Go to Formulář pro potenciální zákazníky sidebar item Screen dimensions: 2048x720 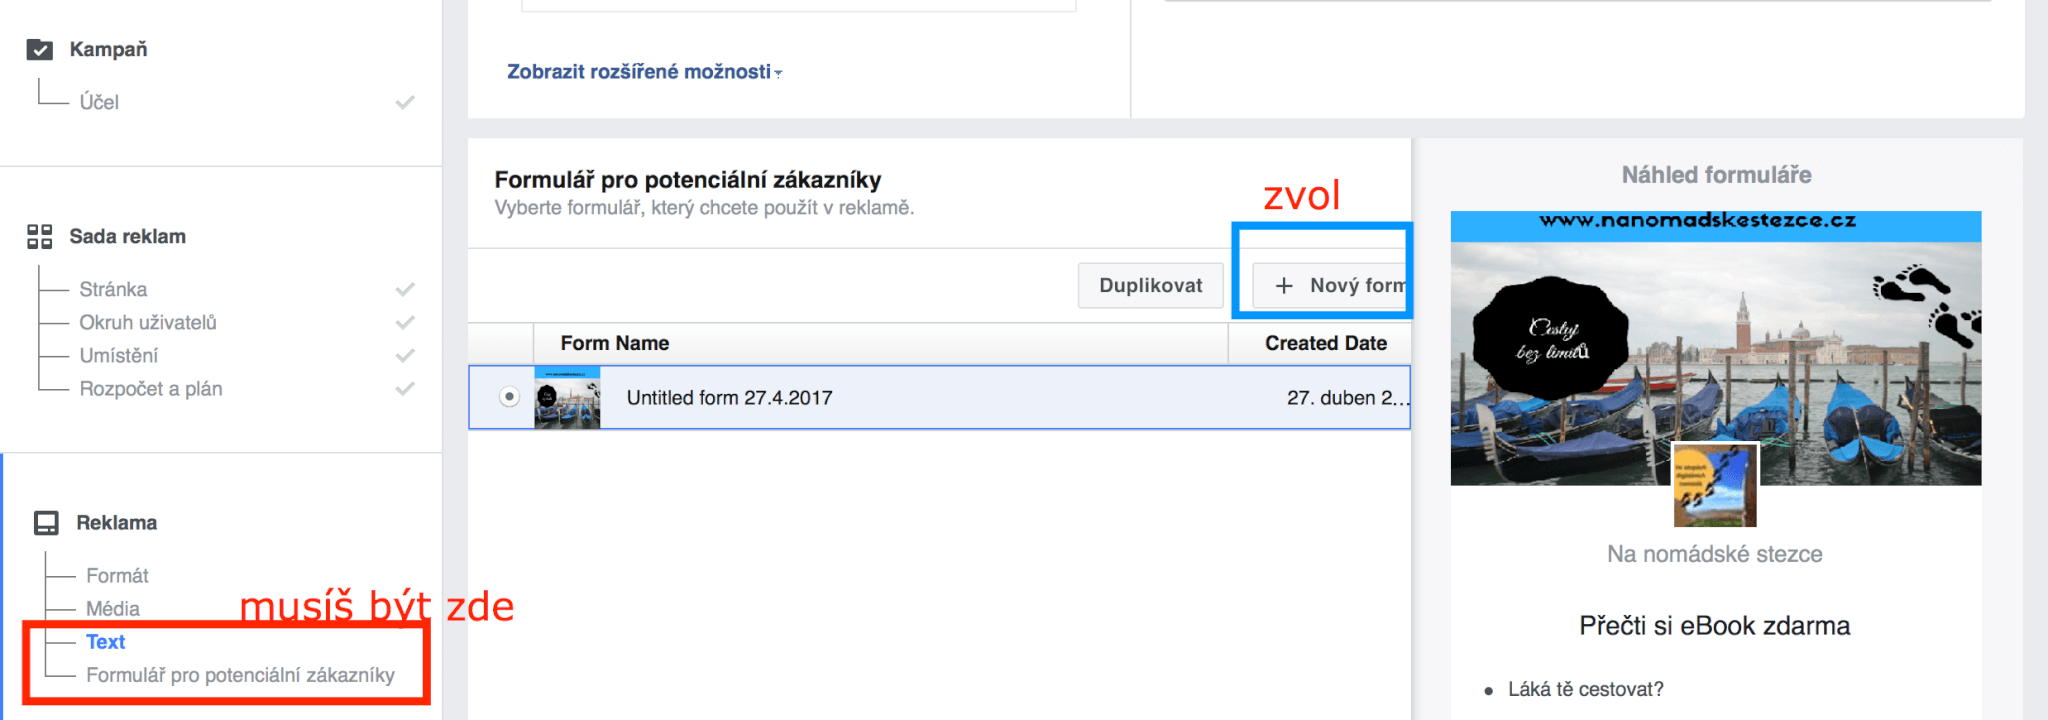[240, 675]
